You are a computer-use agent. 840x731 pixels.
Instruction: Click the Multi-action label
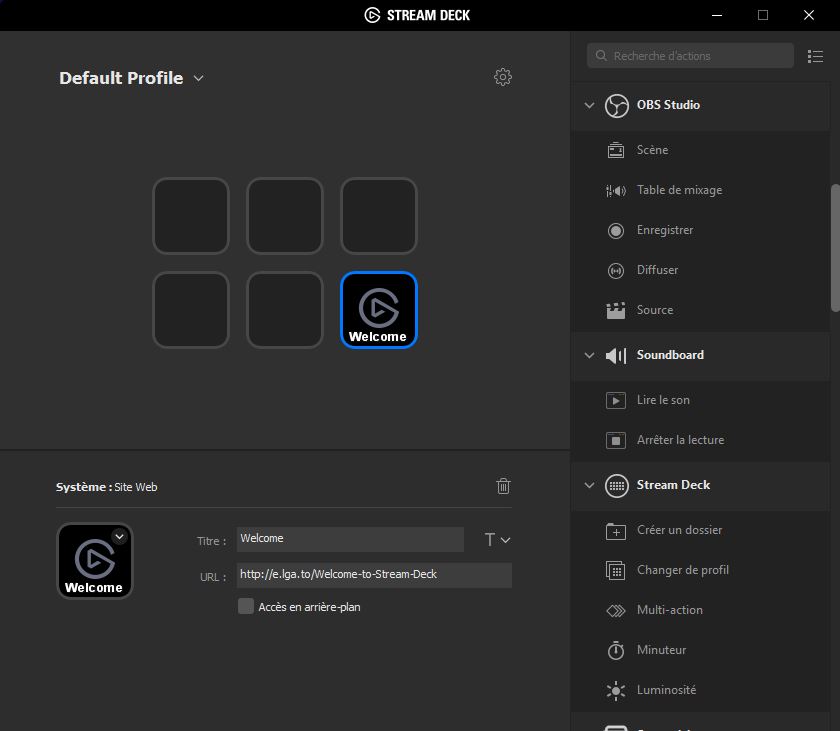coord(670,610)
